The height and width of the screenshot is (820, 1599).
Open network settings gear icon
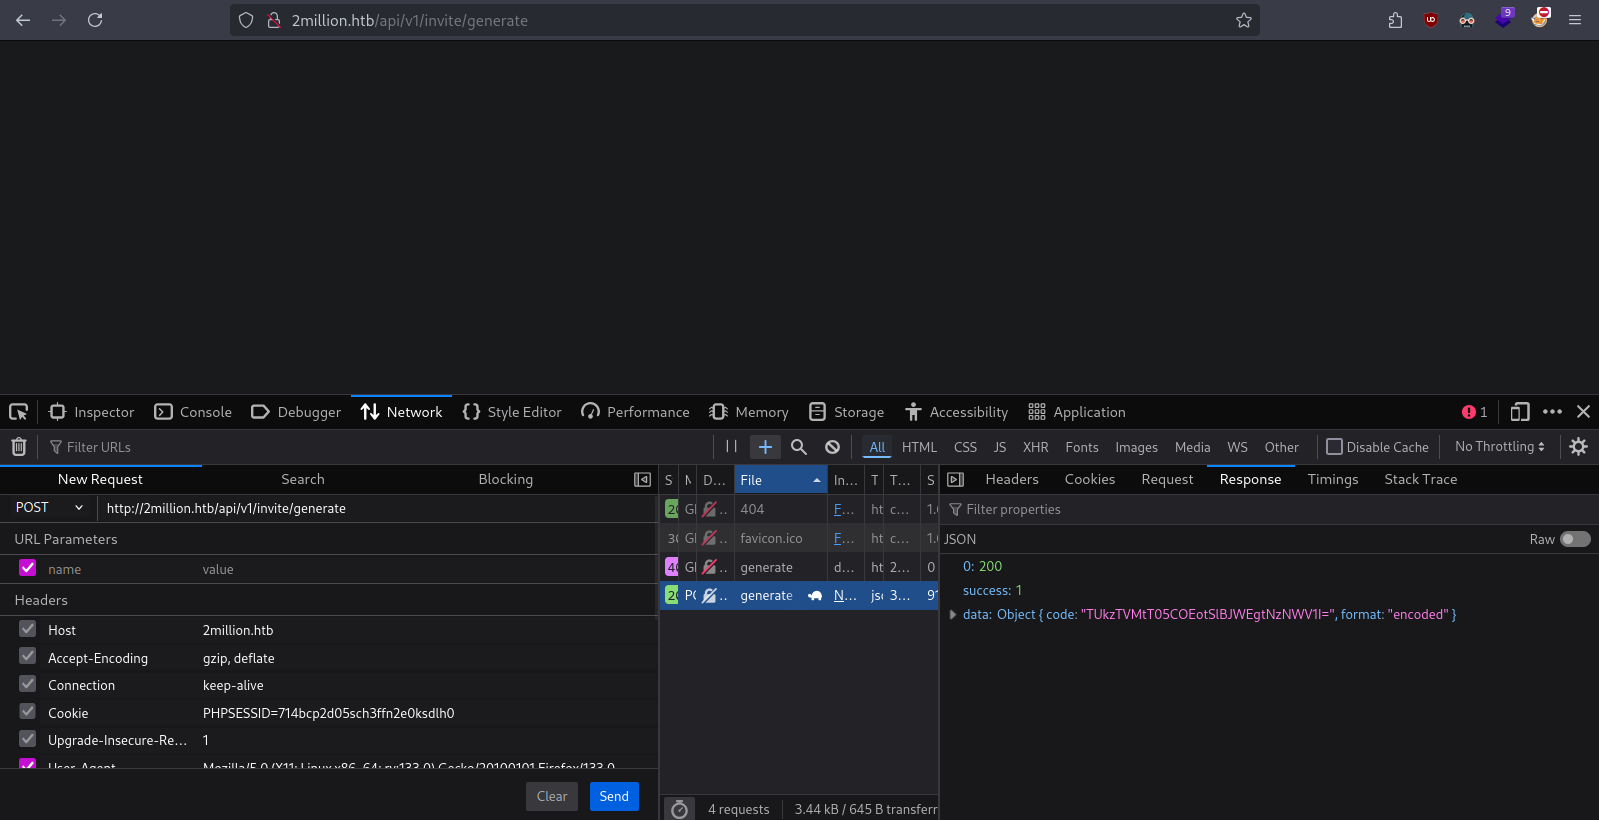tap(1578, 447)
